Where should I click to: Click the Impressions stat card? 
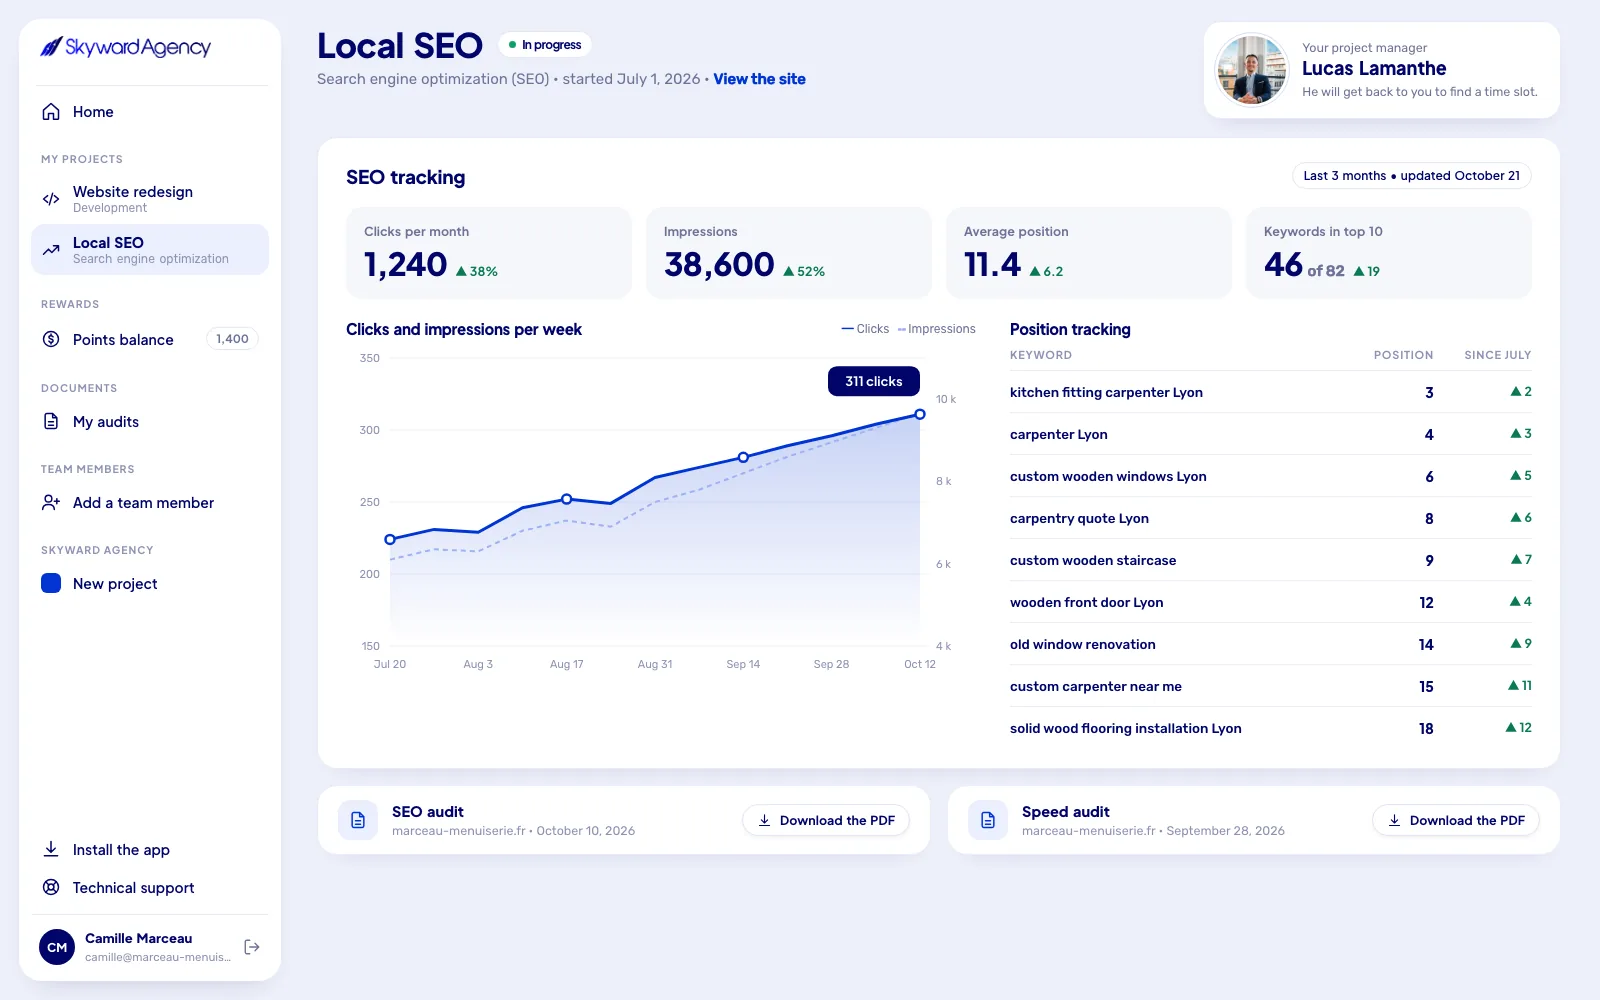coord(789,252)
